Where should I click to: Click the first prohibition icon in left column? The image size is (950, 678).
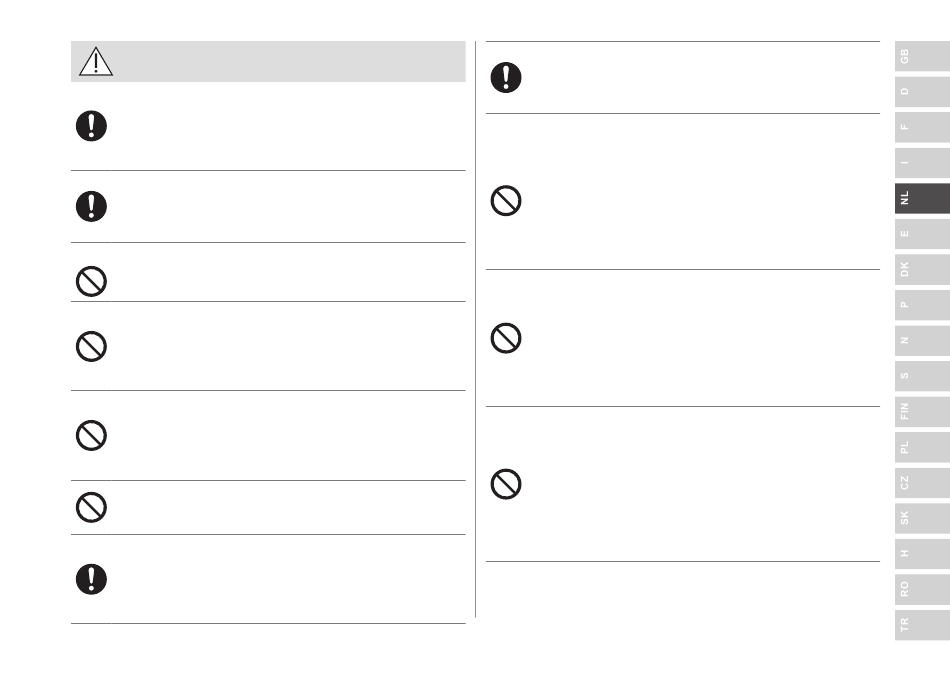coord(91,281)
